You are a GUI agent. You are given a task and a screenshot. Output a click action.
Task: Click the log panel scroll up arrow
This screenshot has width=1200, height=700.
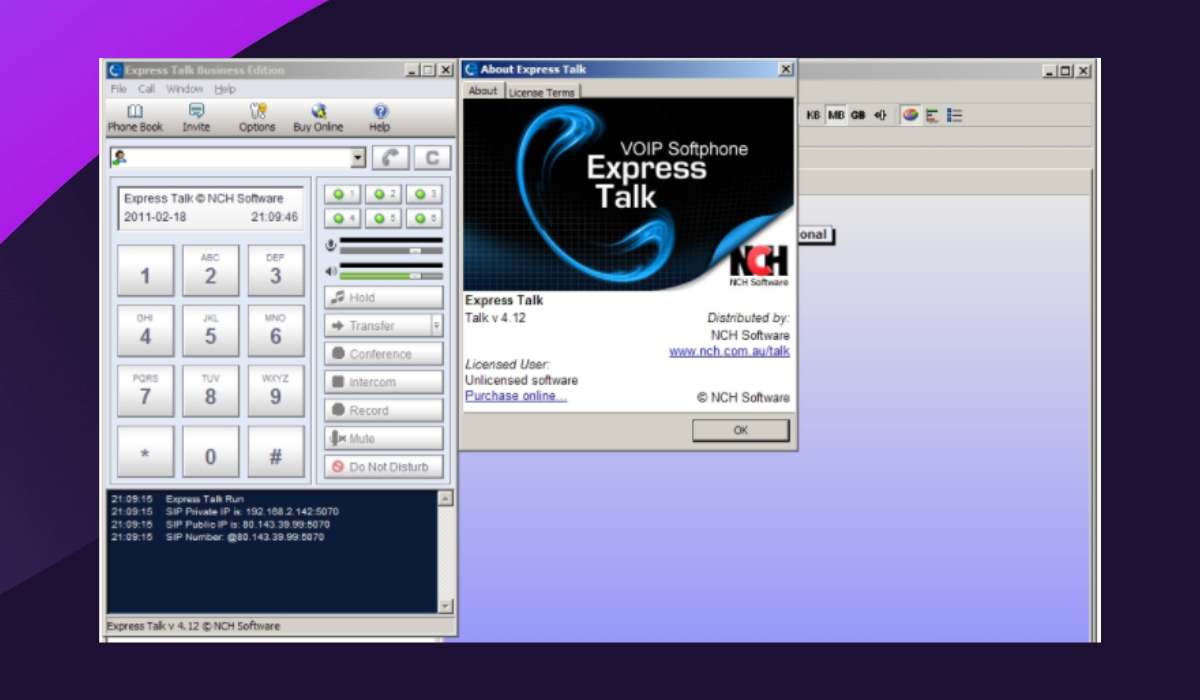coord(446,498)
